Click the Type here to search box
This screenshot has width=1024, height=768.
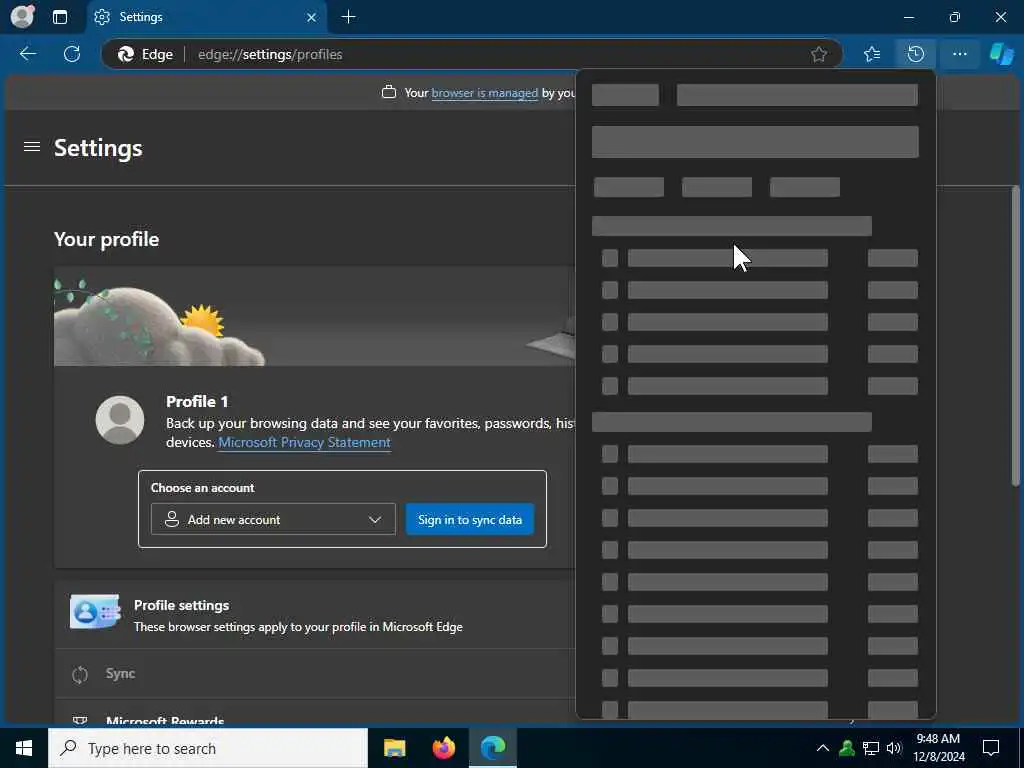tap(208, 748)
